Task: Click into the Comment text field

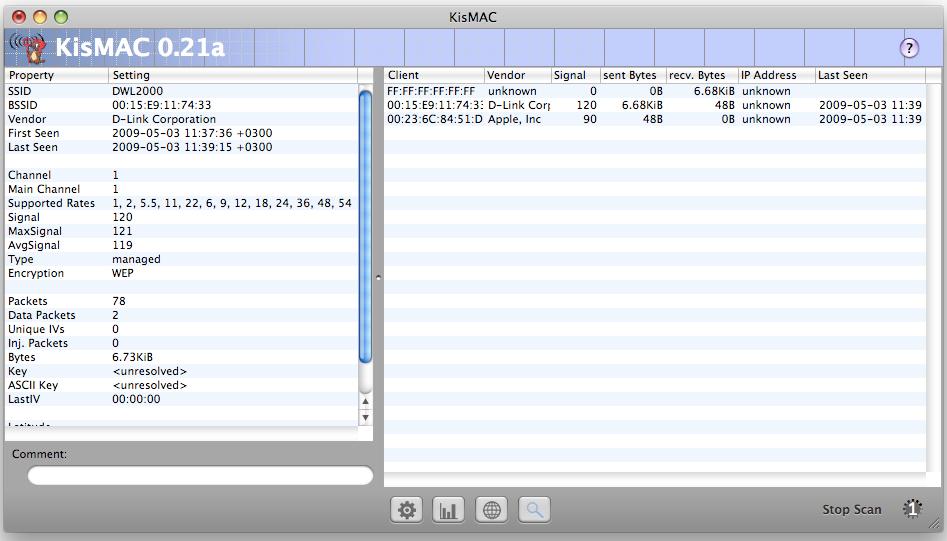Action: (x=200, y=475)
